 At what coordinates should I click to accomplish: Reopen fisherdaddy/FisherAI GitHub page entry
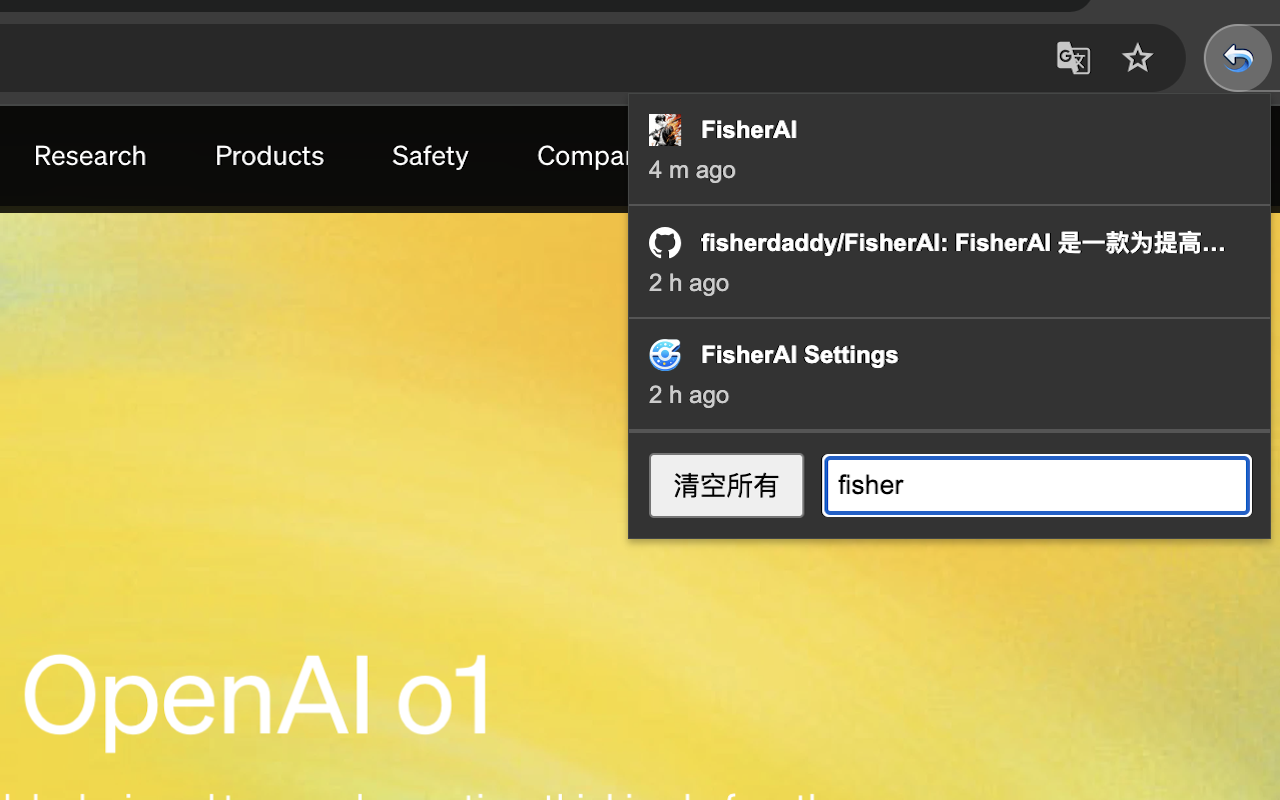coord(949,262)
